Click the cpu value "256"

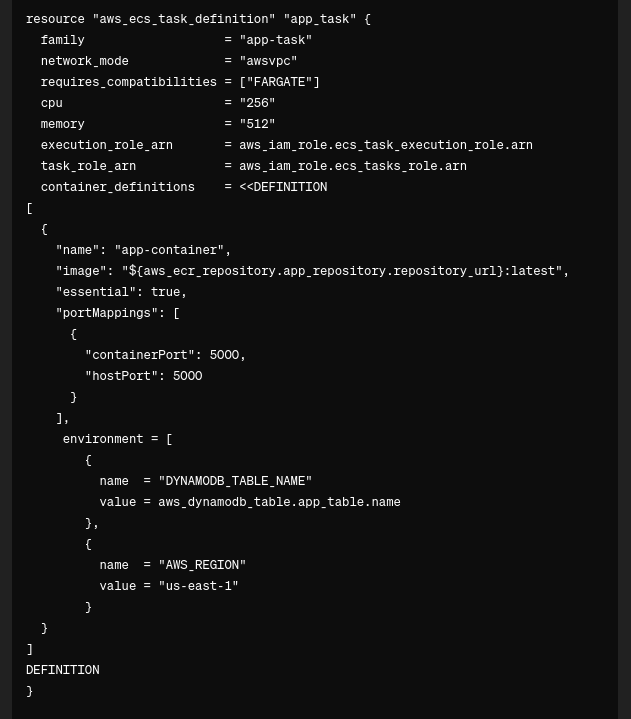click(257, 103)
